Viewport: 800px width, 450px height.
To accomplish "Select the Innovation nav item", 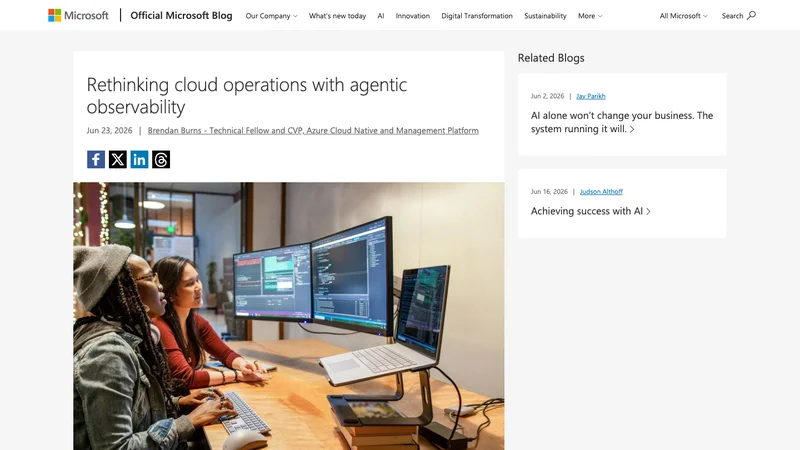I will (x=413, y=16).
